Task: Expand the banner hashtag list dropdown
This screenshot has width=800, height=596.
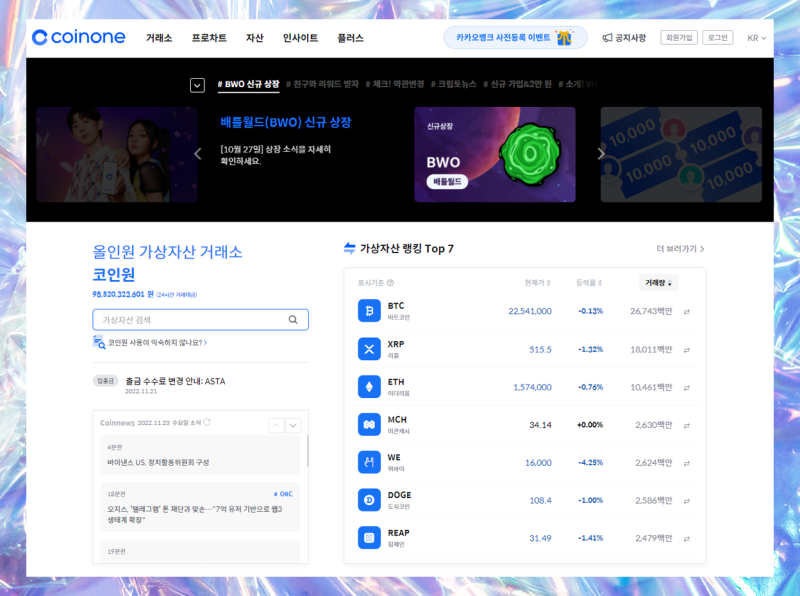Action: coord(197,85)
